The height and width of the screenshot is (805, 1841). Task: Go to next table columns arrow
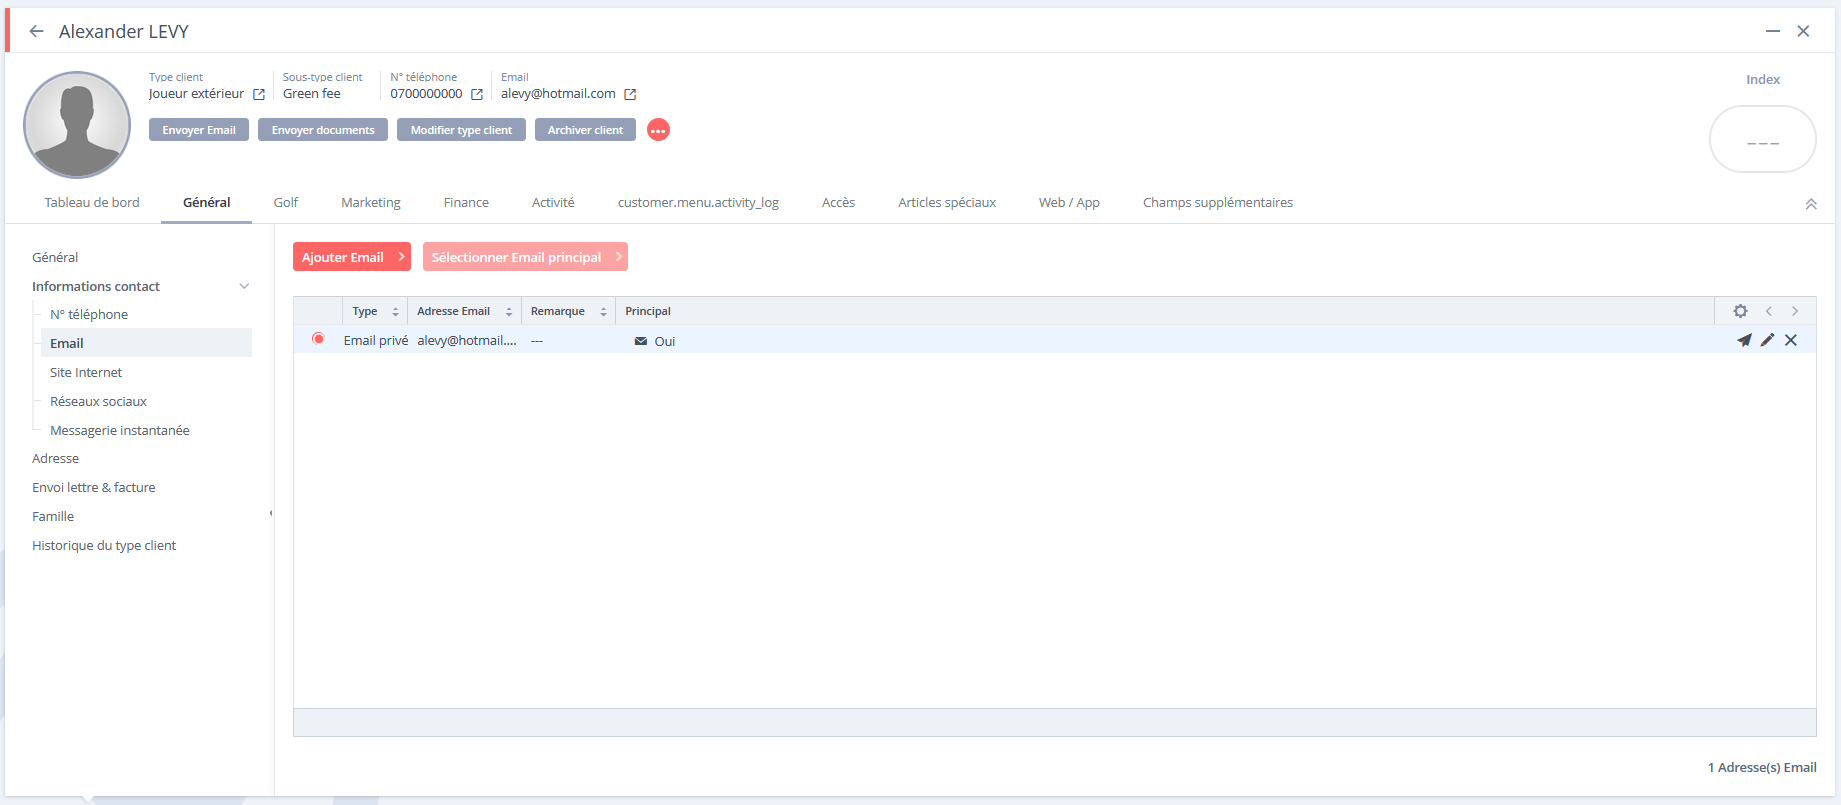pos(1795,311)
